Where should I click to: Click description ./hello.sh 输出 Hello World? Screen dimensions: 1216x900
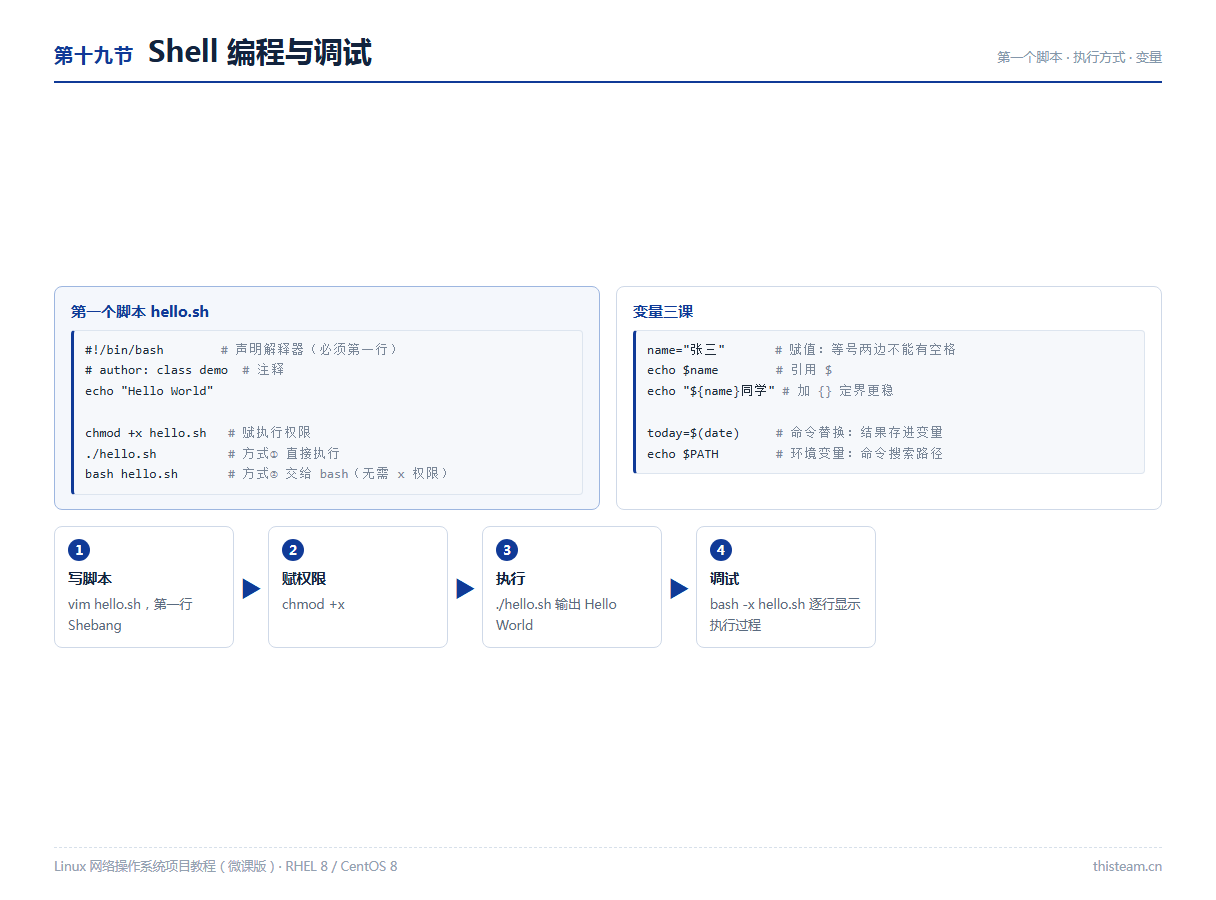556,615
